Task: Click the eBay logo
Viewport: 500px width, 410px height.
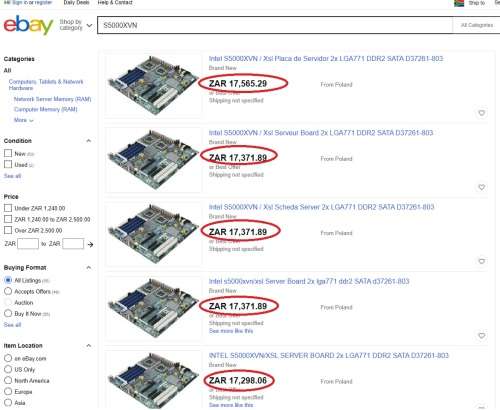Action: 28,25
